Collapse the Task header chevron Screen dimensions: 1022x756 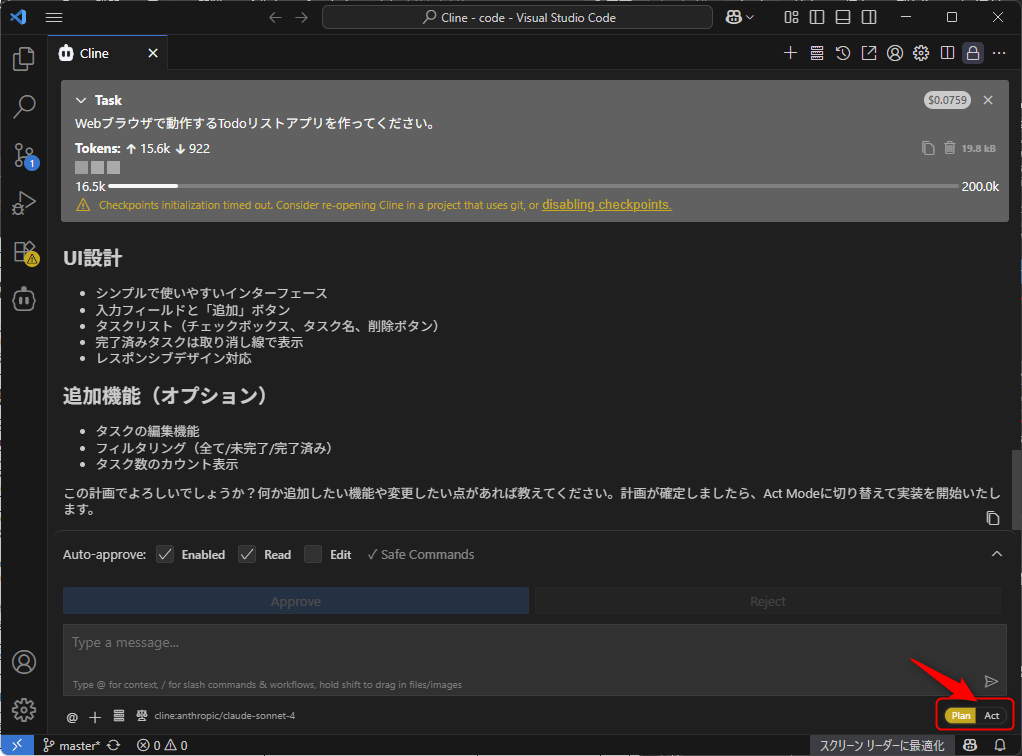82,100
